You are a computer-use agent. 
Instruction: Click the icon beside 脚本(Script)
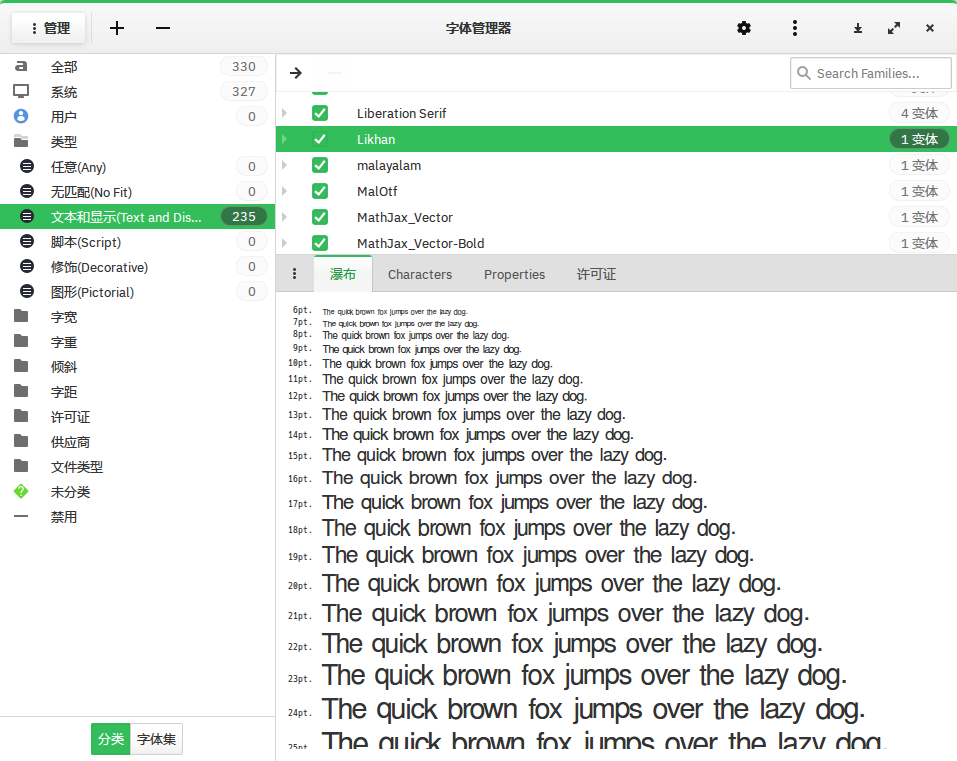(27, 241)
